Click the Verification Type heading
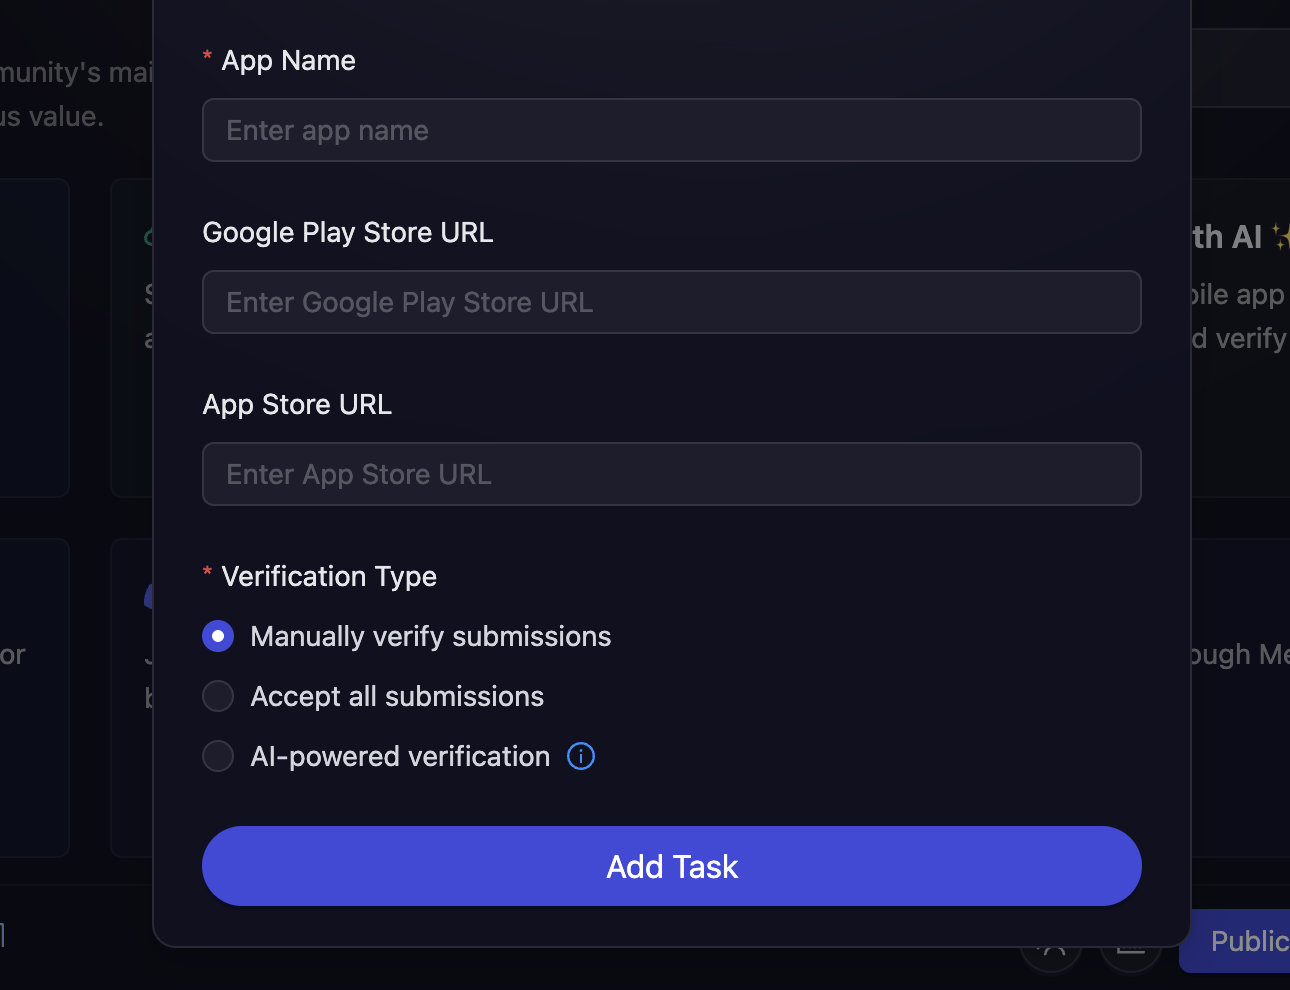This screenshot has width=1290, height=990. [x=328, y=576]
